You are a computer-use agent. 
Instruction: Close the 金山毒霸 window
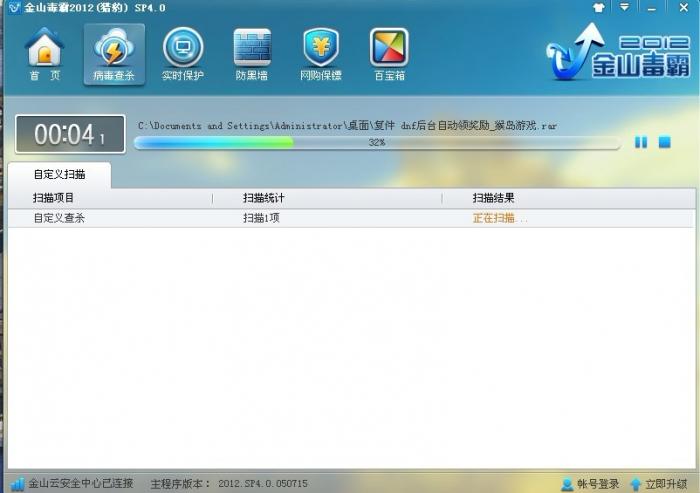[683, 7]
